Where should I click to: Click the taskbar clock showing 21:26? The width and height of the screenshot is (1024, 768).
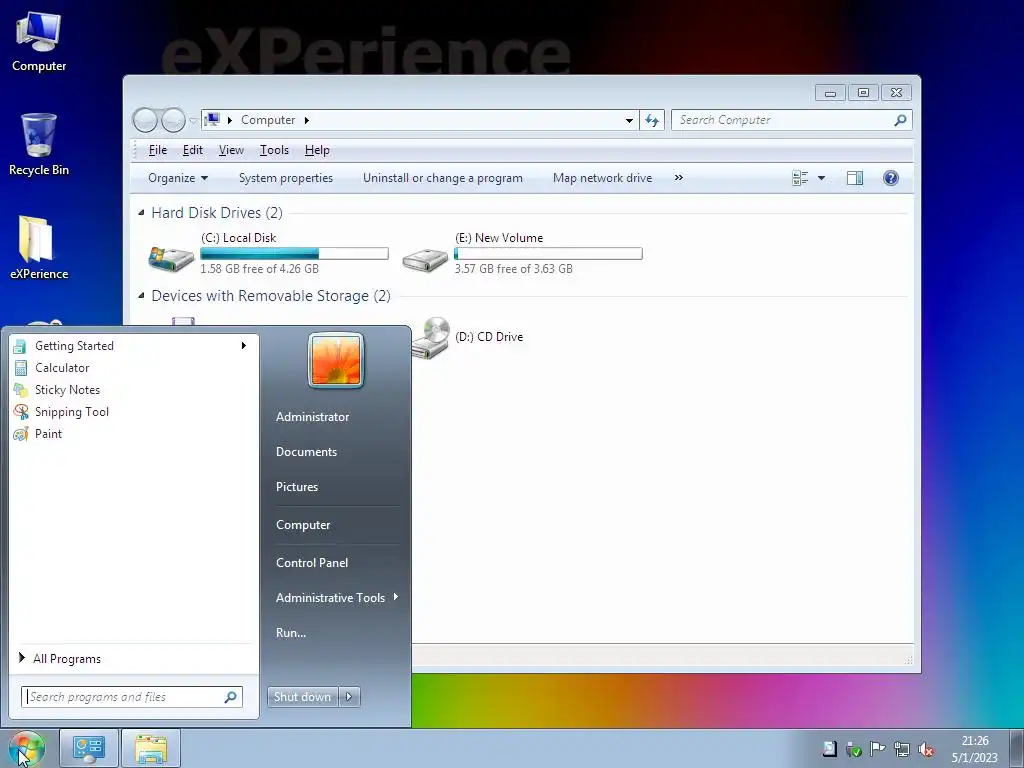(x=974, y=749)
